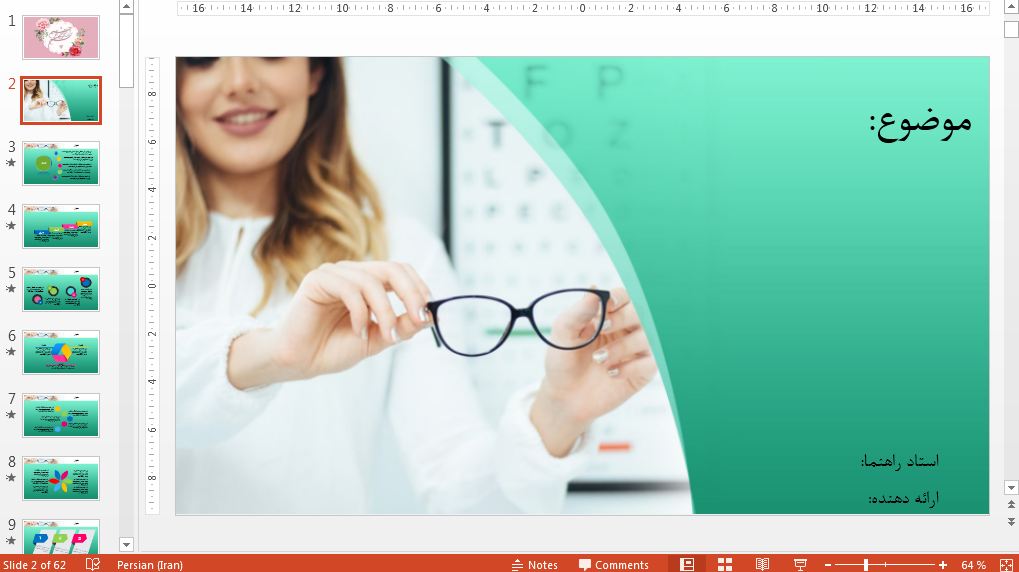Click the zoom slider handle
Viewport: 1019px width, 572px height.
[x=866, y=565]
